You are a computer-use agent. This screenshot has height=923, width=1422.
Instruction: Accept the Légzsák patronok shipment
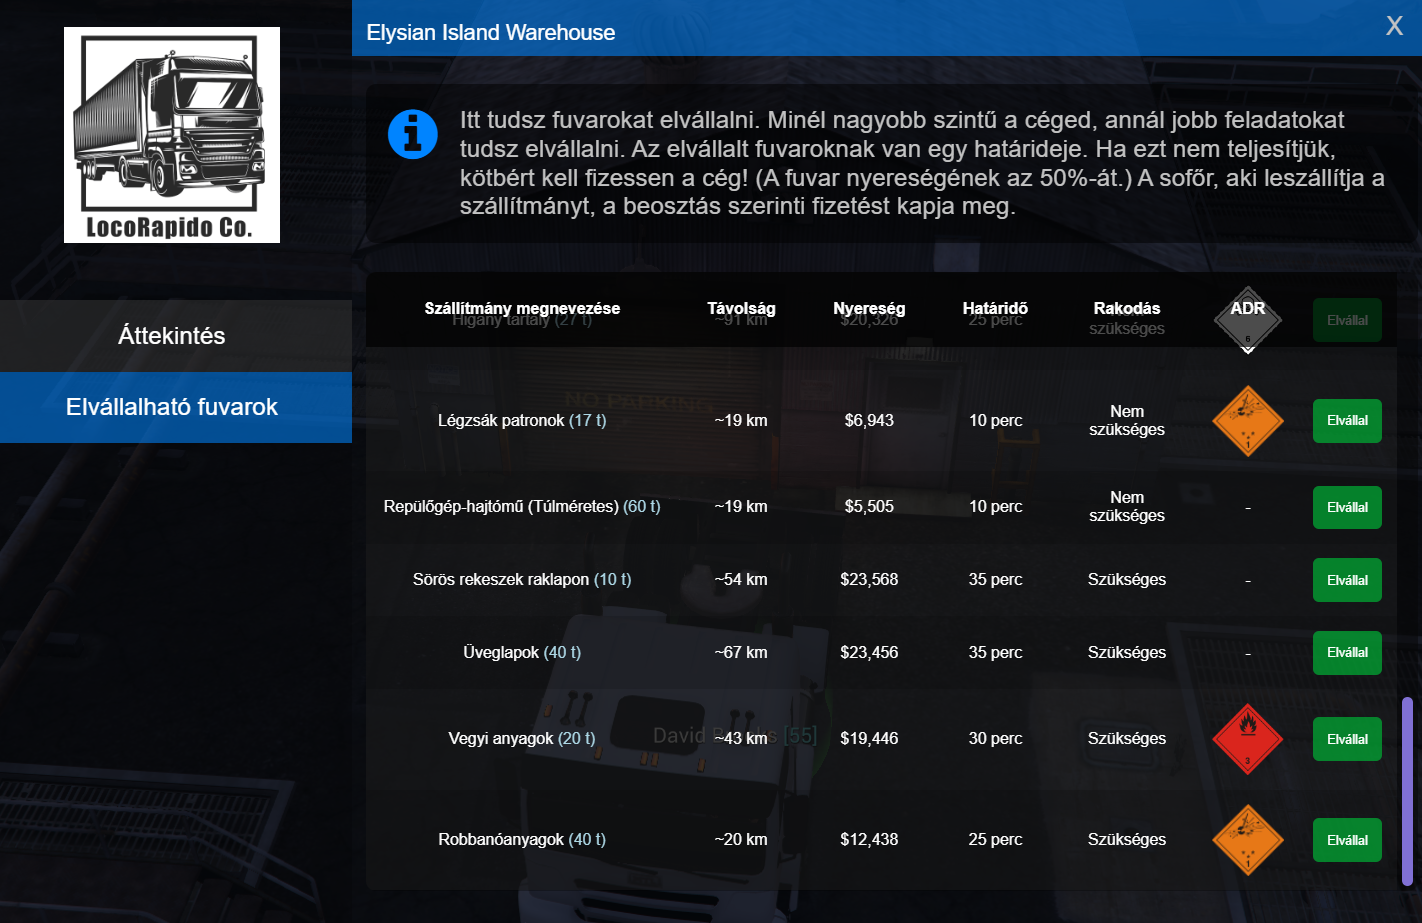click(1346, 421)
